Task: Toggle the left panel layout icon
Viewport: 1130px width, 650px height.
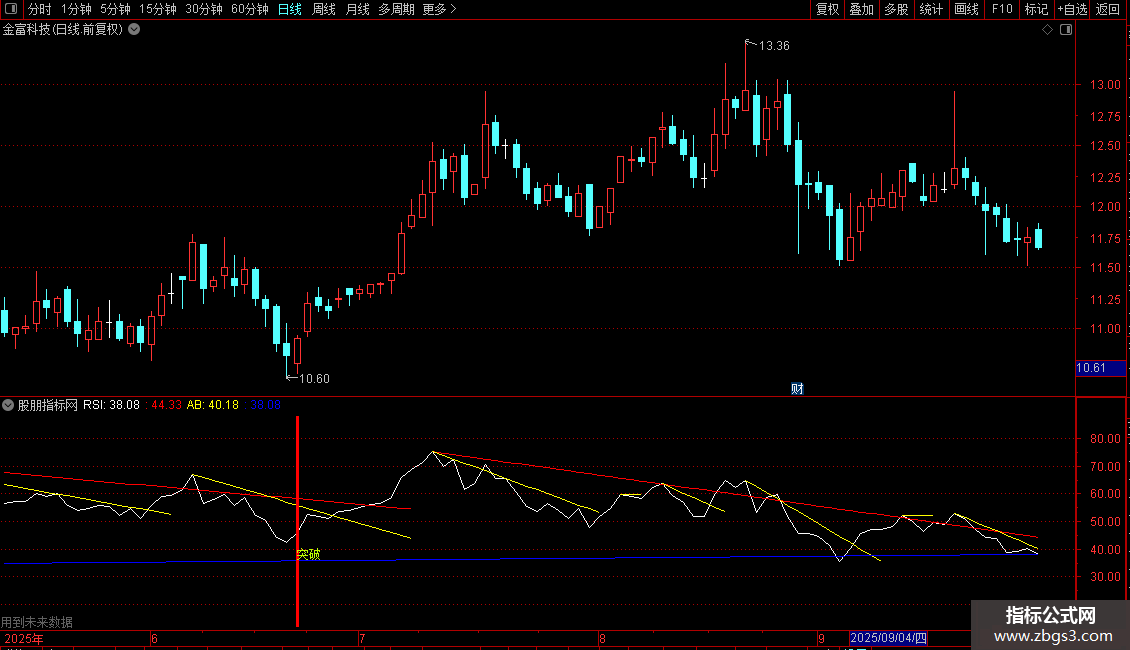Action: click(11, 9)
